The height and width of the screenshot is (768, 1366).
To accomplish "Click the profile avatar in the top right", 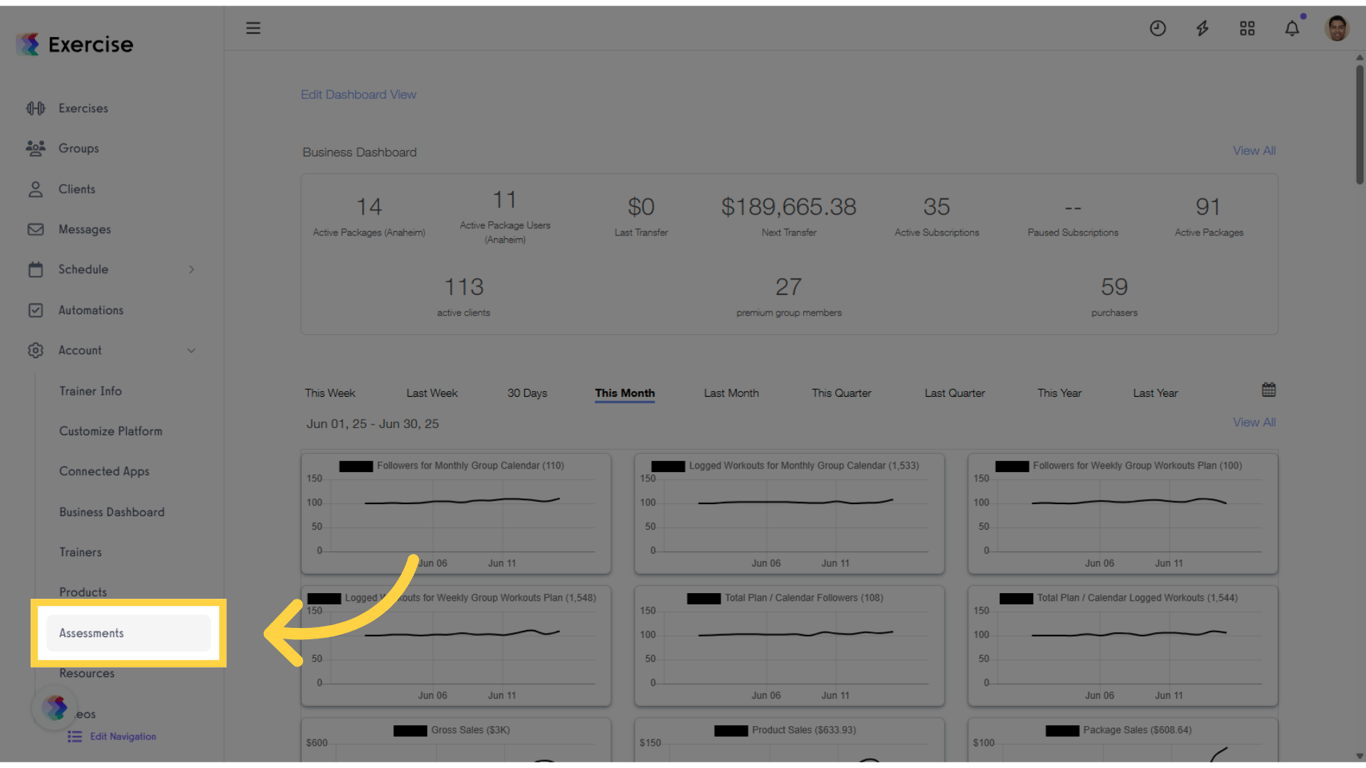I will (1337, 28).
